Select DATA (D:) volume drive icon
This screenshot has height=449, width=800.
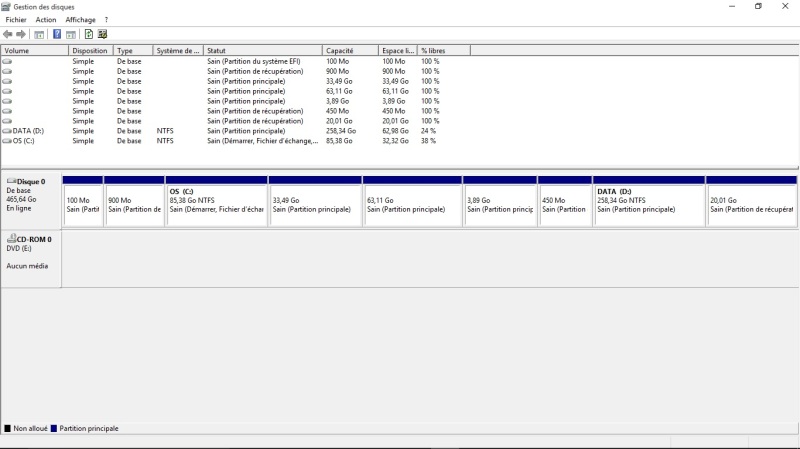coord(7,131)
